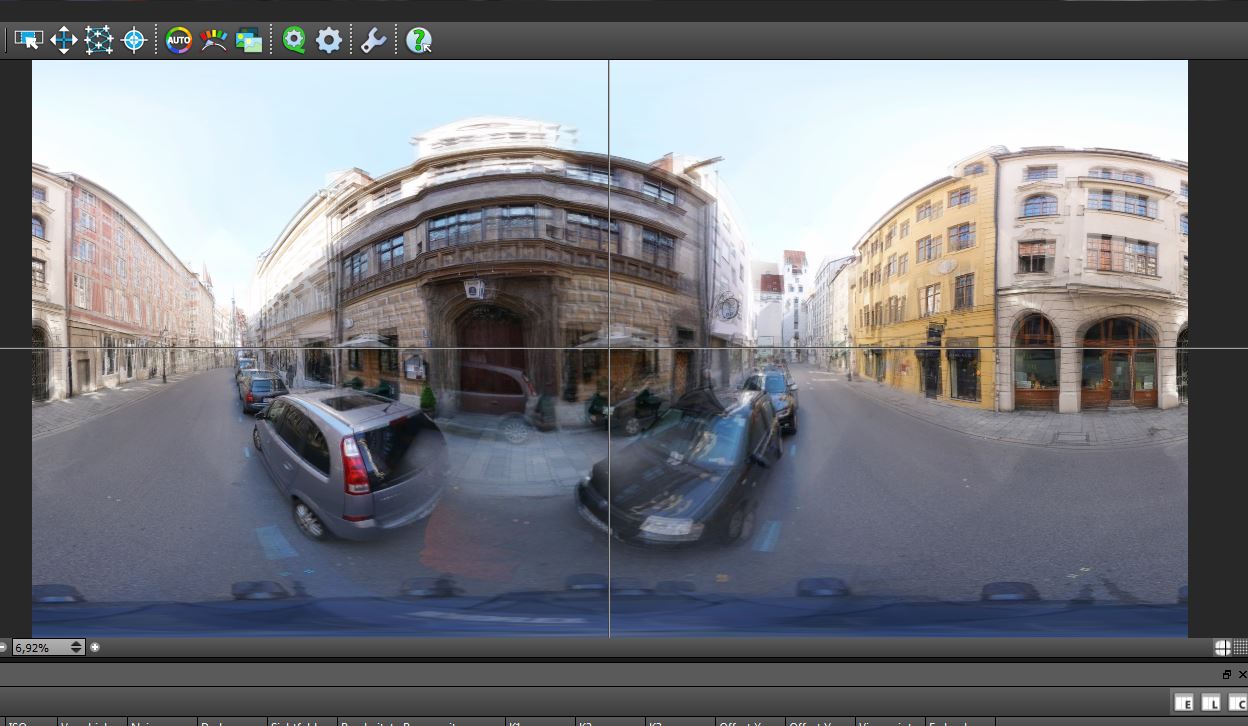Screen dimensions: 1248x726
Task: Undock the bottom panel with float button
Action: (1227, 675)
